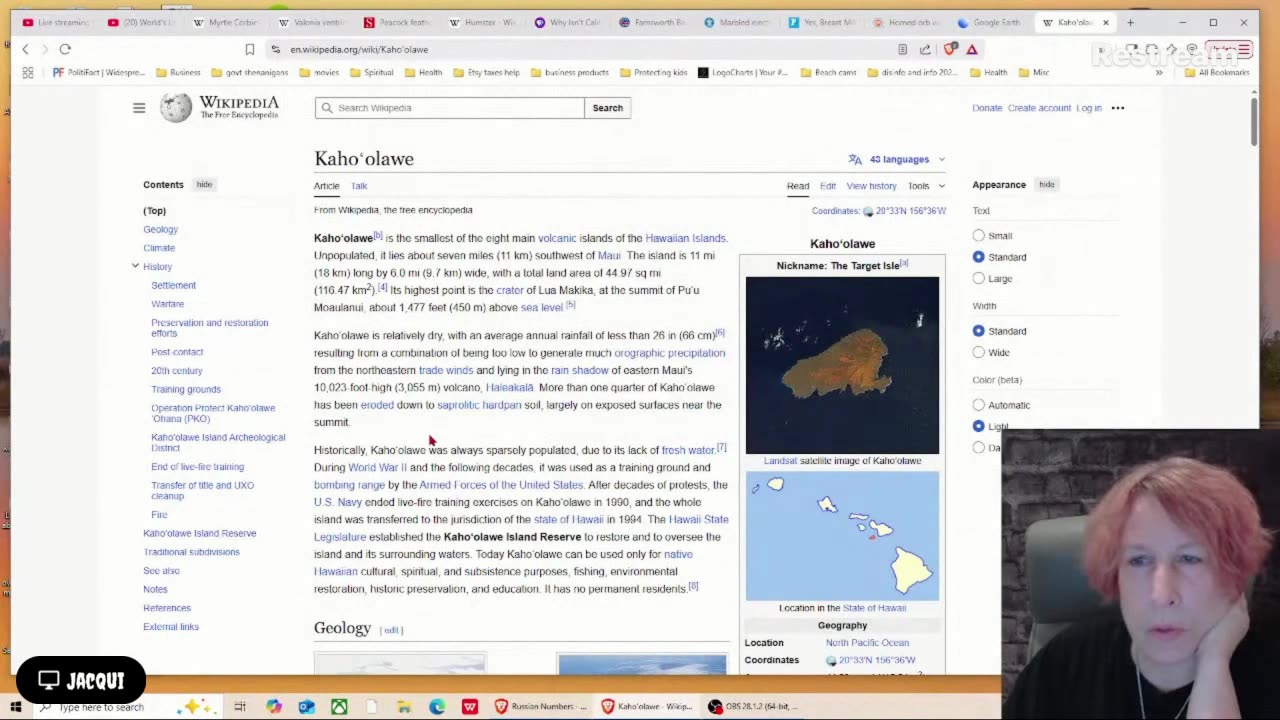
Task: Open the Brave Shields icon in address bar
Action: [950, 49]
